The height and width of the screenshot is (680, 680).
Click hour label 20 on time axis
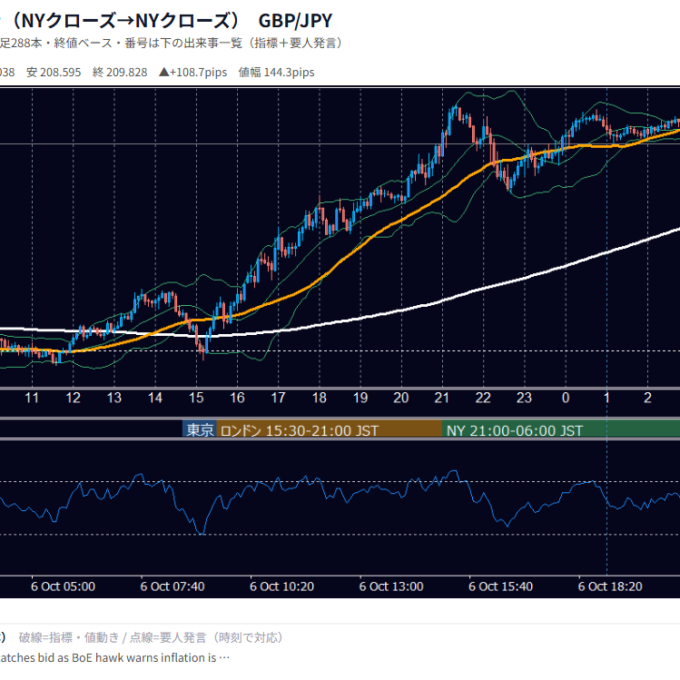pyautogui.click(x=401, y=398)
